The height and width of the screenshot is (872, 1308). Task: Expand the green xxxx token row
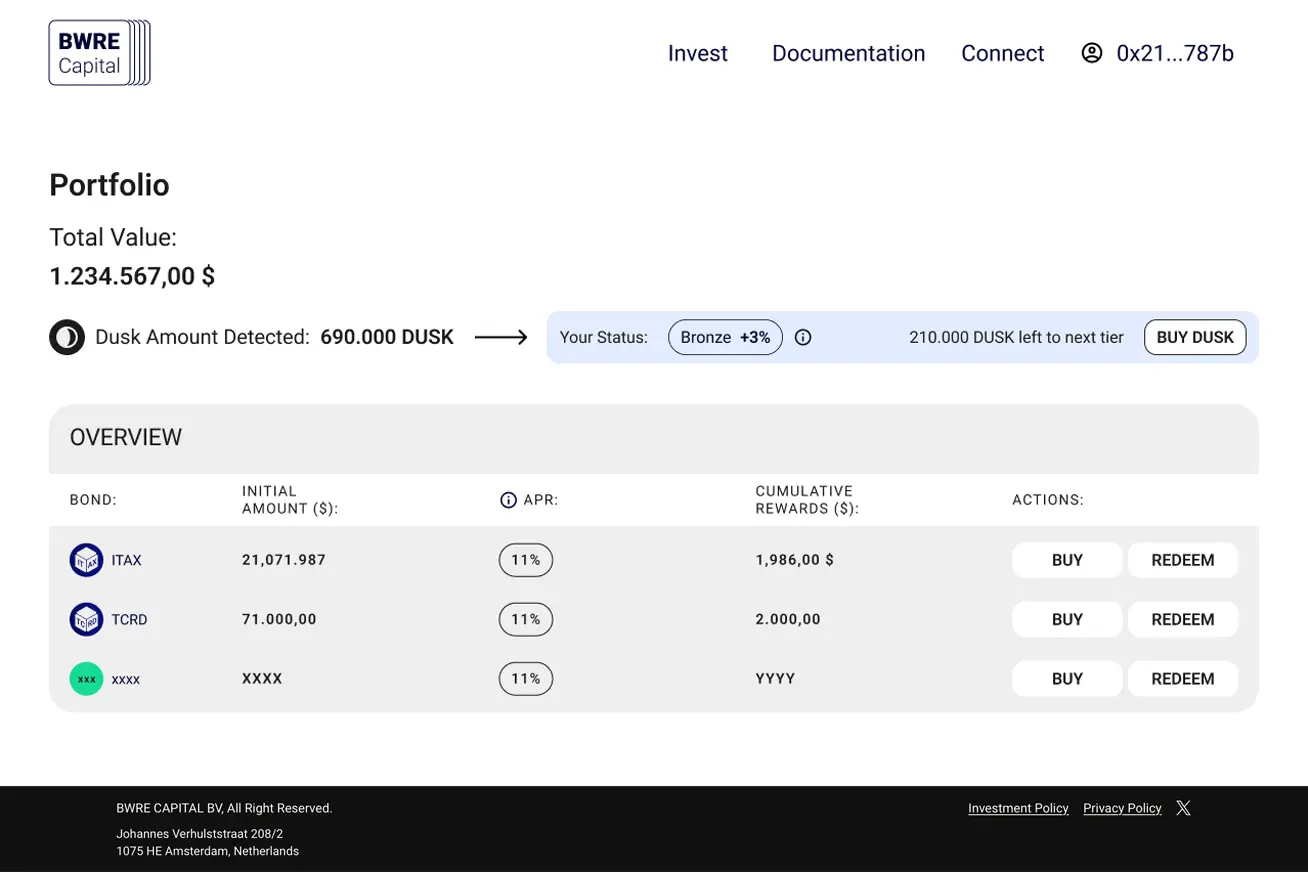[x=86, y=678]
